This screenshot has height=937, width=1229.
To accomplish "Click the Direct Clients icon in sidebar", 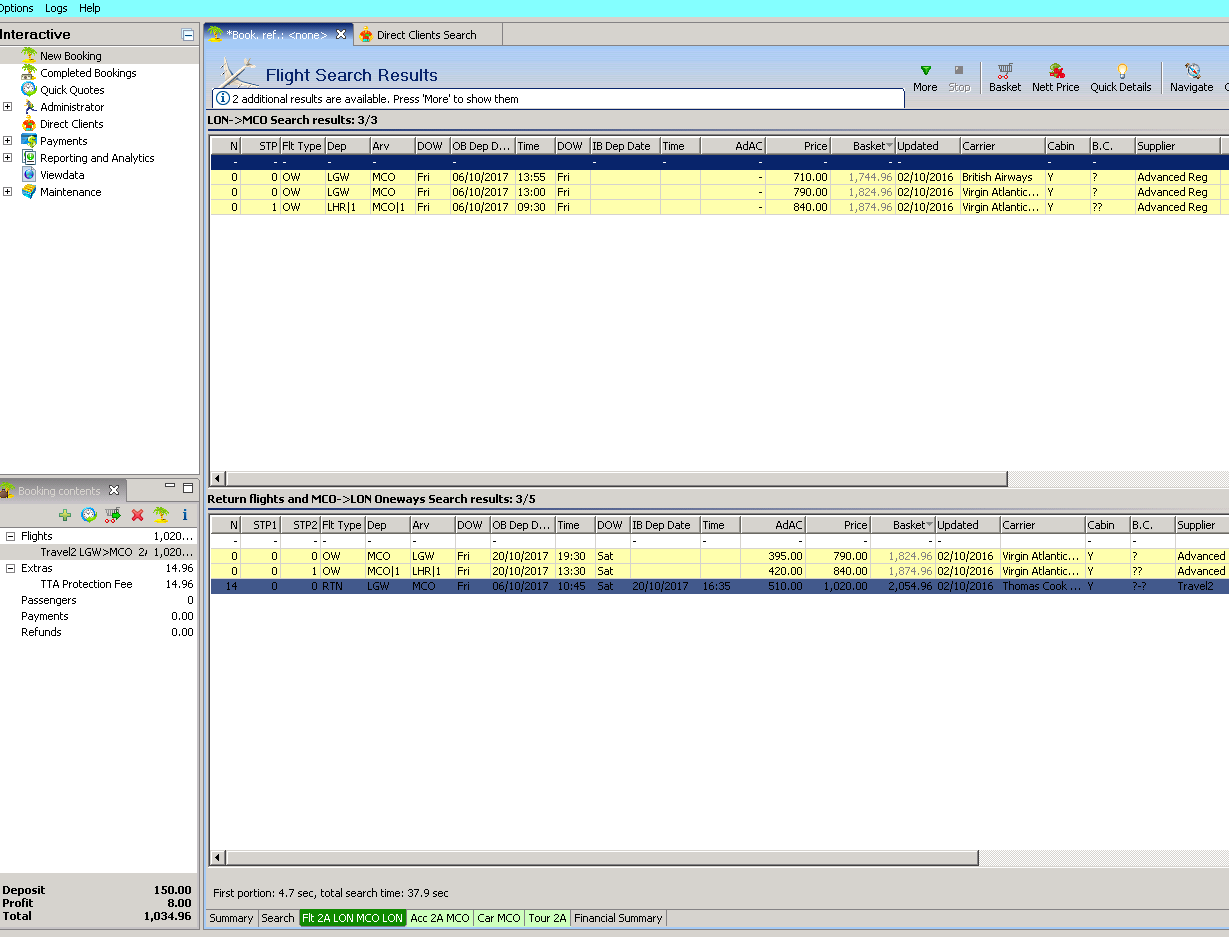I will point(29,124).
